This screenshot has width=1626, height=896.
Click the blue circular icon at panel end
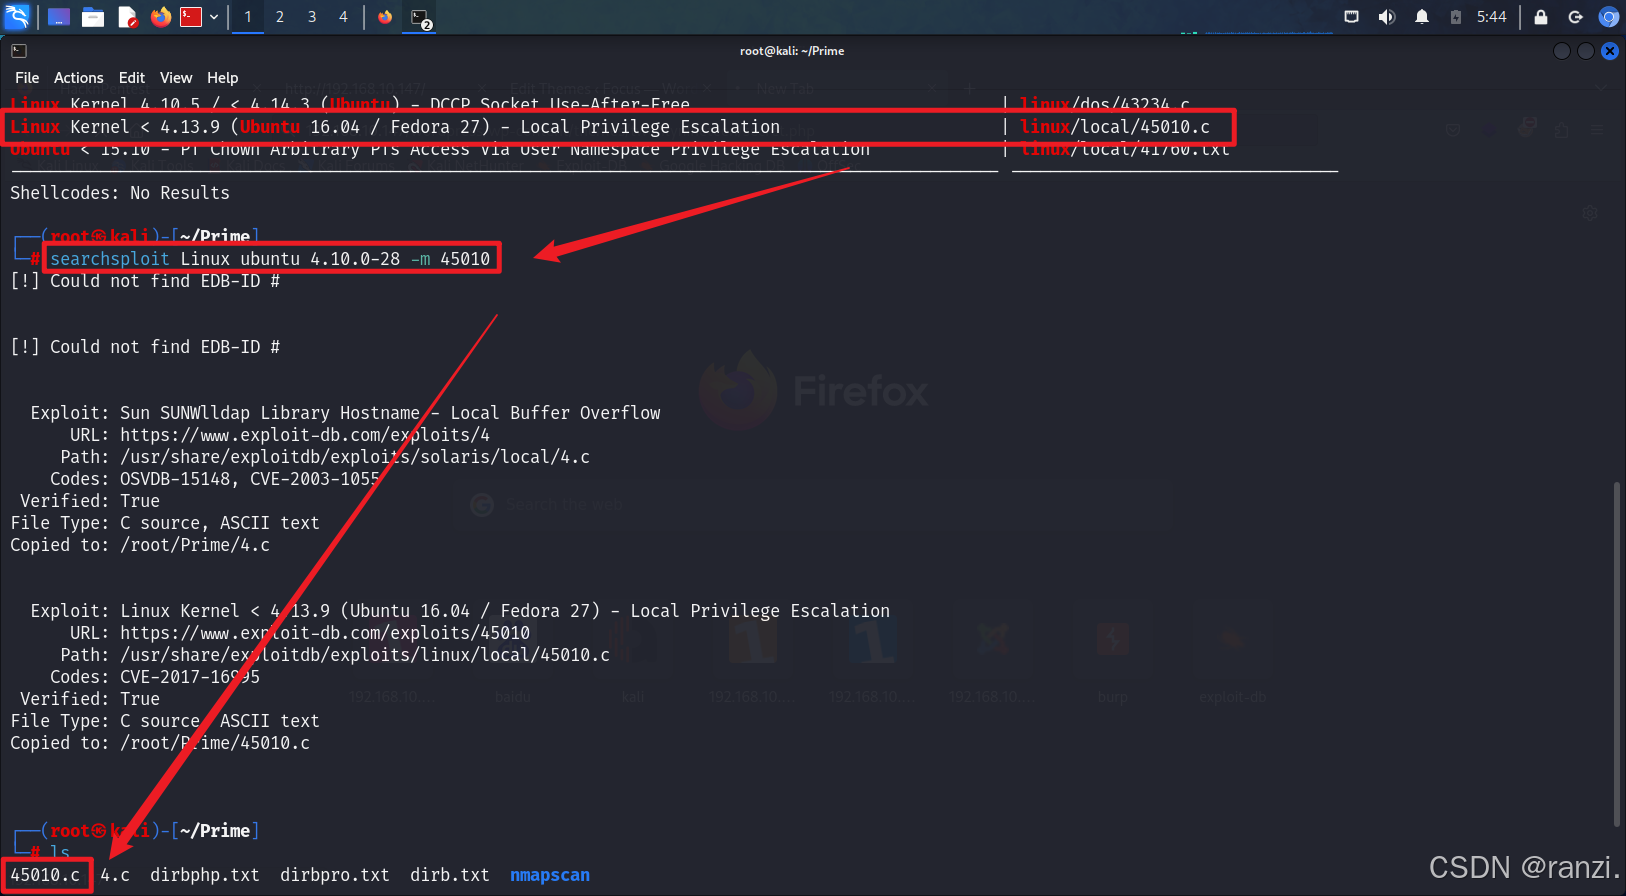point(1608,17)
